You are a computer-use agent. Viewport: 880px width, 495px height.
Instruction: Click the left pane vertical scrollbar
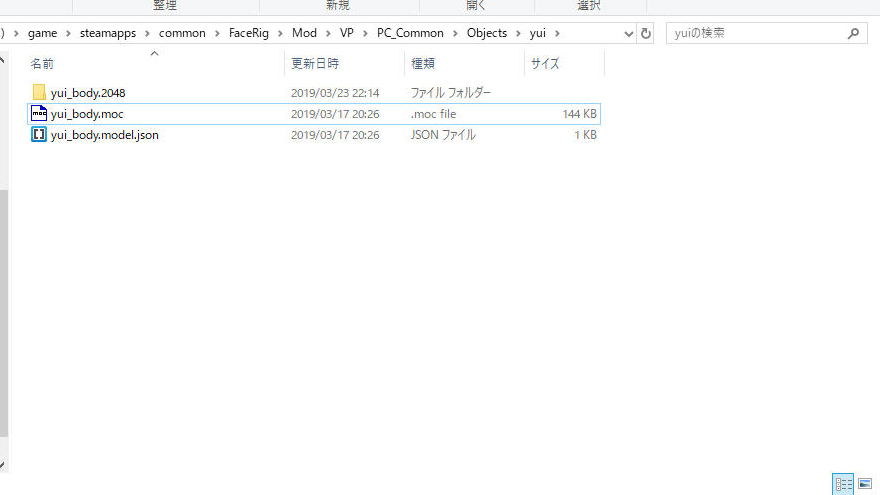tap(4, 313)
